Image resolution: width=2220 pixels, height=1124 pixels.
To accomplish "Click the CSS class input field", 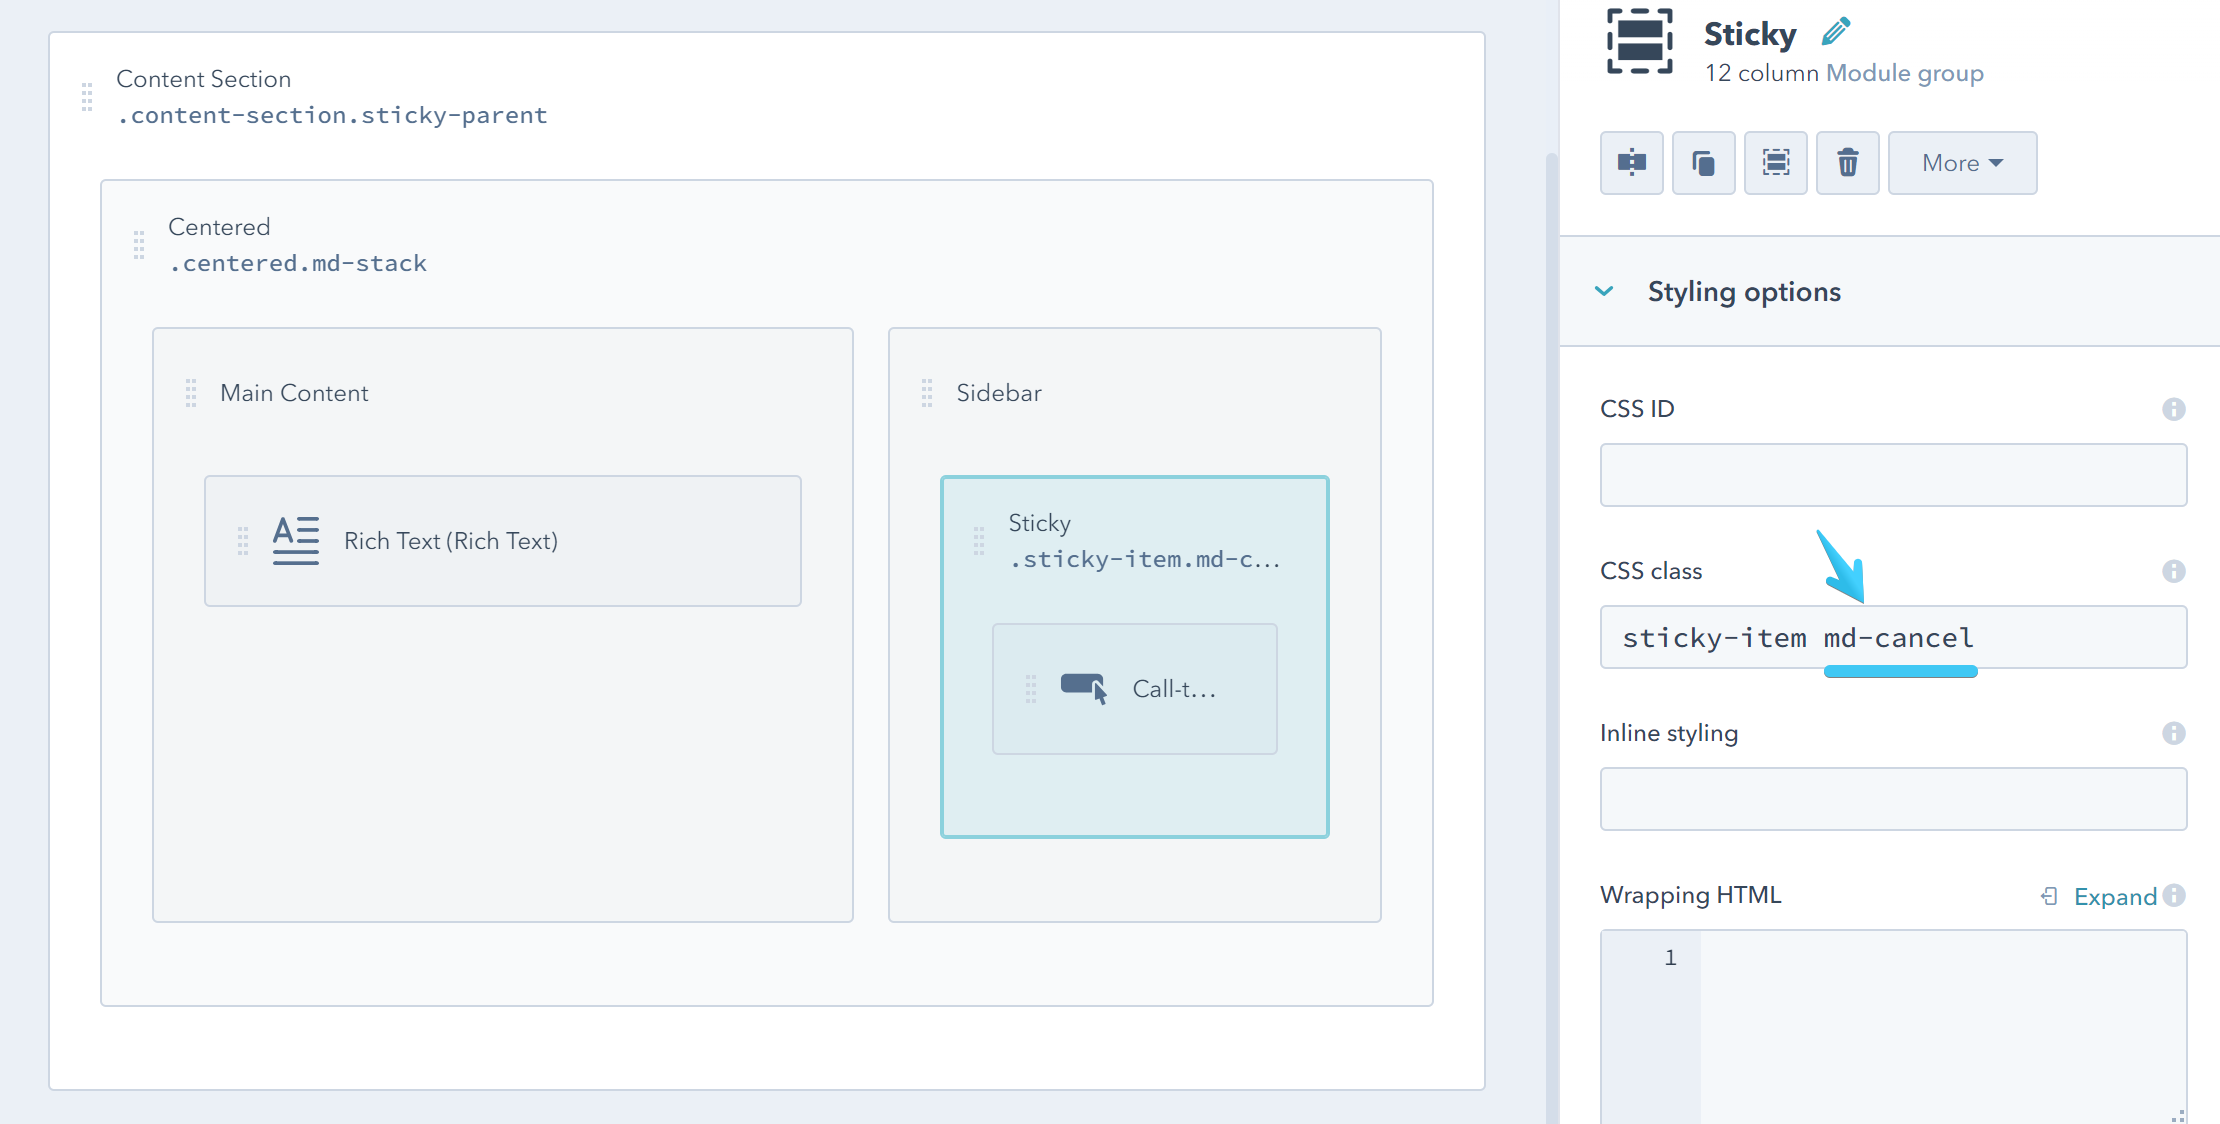I will pos(1892,637).
